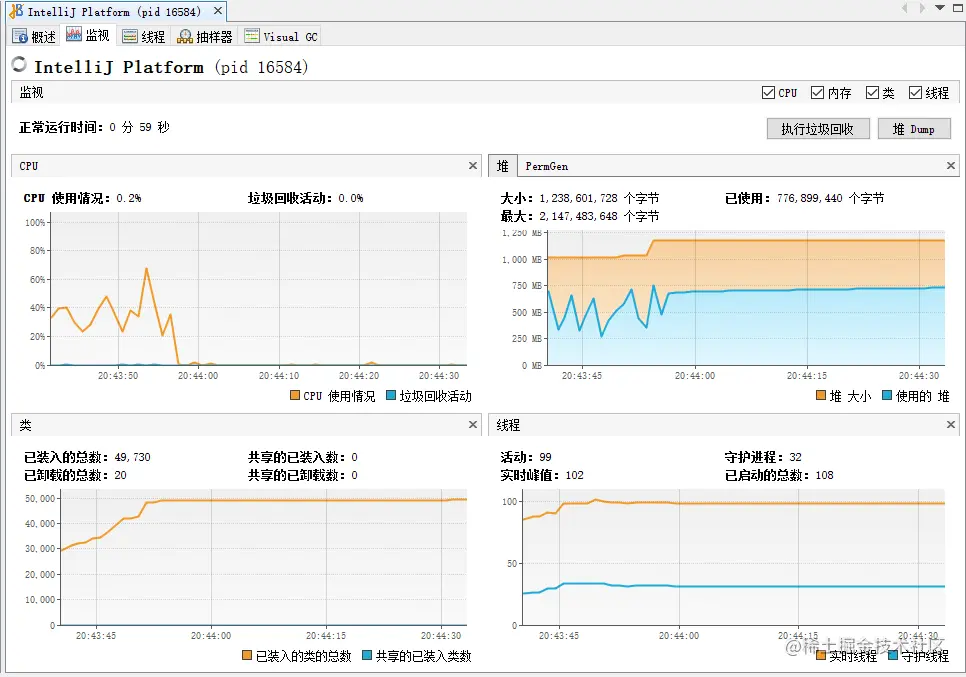Click the blue 使用的 堆 legend swatch
The image size is (966, 677).
tap(887, 395)
